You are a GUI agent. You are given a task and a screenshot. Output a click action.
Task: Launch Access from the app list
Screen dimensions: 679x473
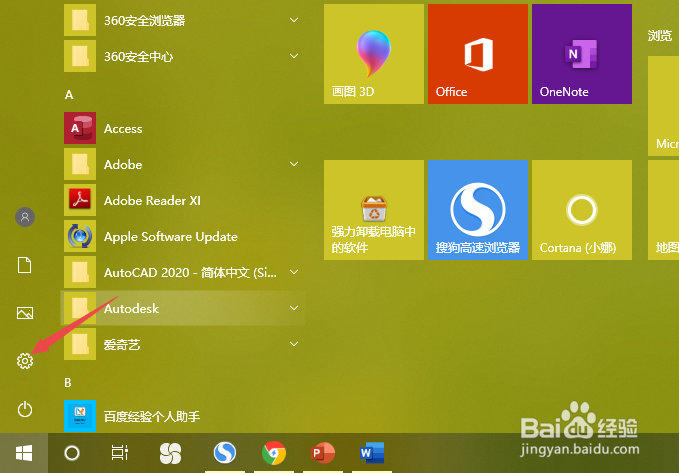pyautogui.click(x=183, y=128)
